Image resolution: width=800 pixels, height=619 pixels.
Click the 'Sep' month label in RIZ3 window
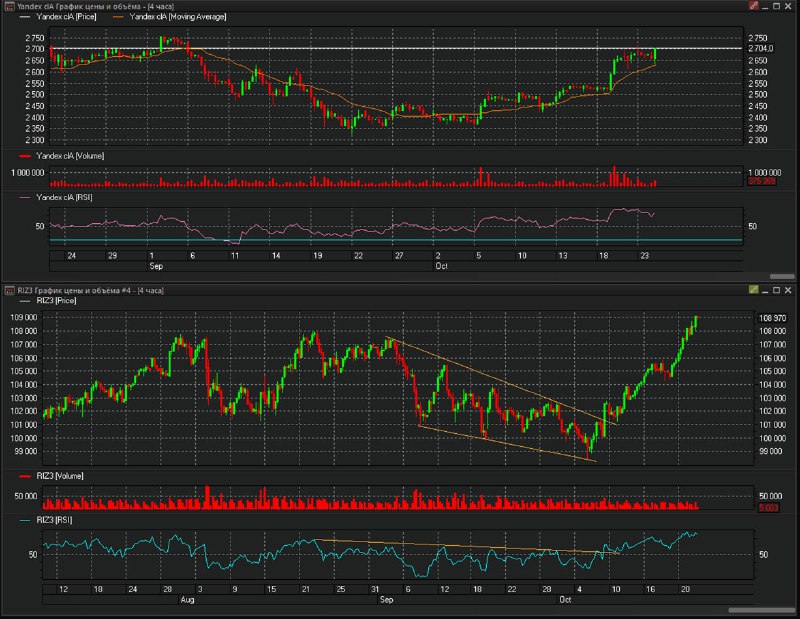click(386, 600)
